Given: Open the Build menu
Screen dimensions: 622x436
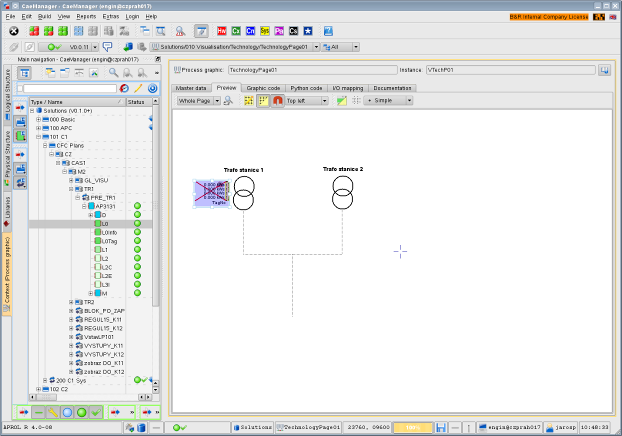Looking at the screenshot, I should point(44,17).
